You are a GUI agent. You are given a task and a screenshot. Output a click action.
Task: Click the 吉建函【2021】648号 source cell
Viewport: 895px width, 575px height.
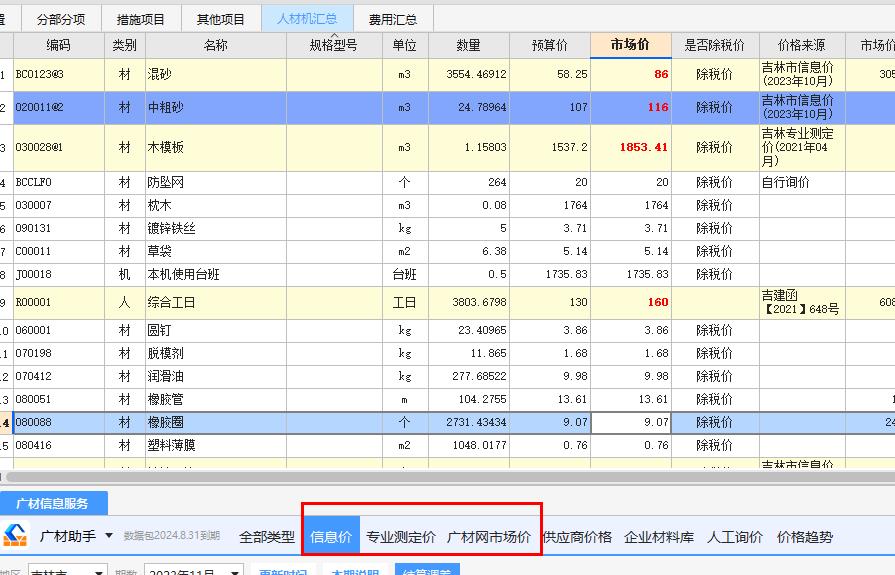click(x=802, y=302)
